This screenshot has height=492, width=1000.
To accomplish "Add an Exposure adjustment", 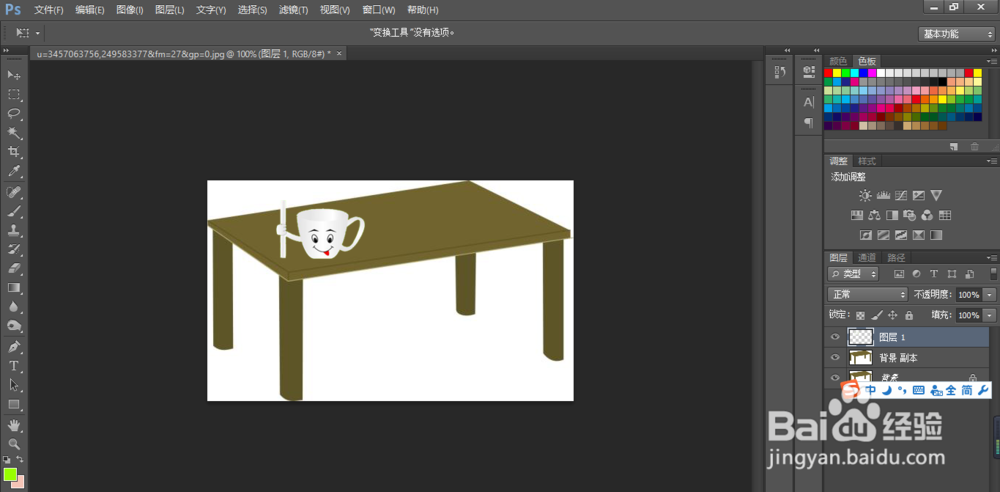I will pyautogui.click(x=918, y=195).
